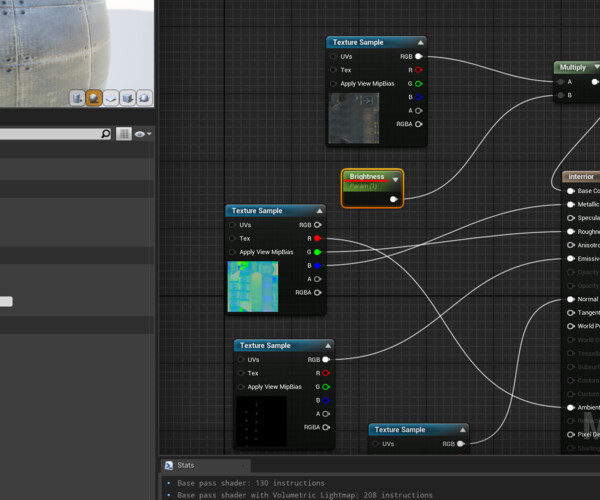This screenshot has width=600, height=500.
Task: Select 'Base pass shader: 130 instructions' line
Action: coord(251,483)
